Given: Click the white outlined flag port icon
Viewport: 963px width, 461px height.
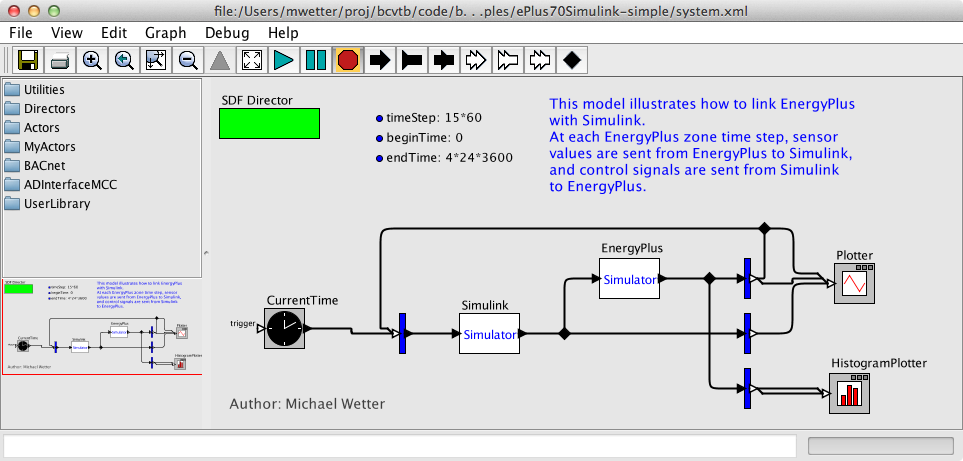Looking at the screenshot, I should click(x=507, y=60).
